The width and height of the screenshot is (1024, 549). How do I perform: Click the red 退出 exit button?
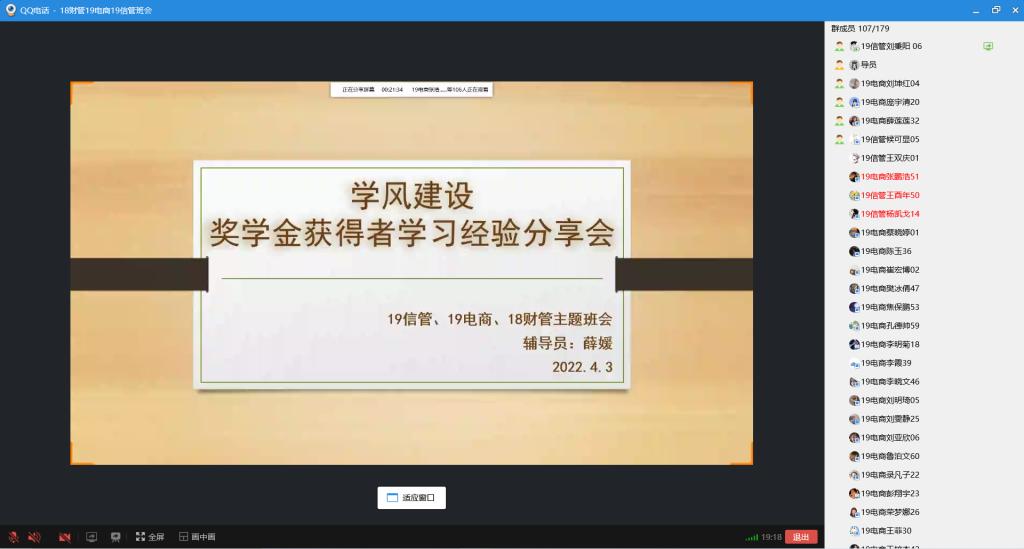click(801, 537)
